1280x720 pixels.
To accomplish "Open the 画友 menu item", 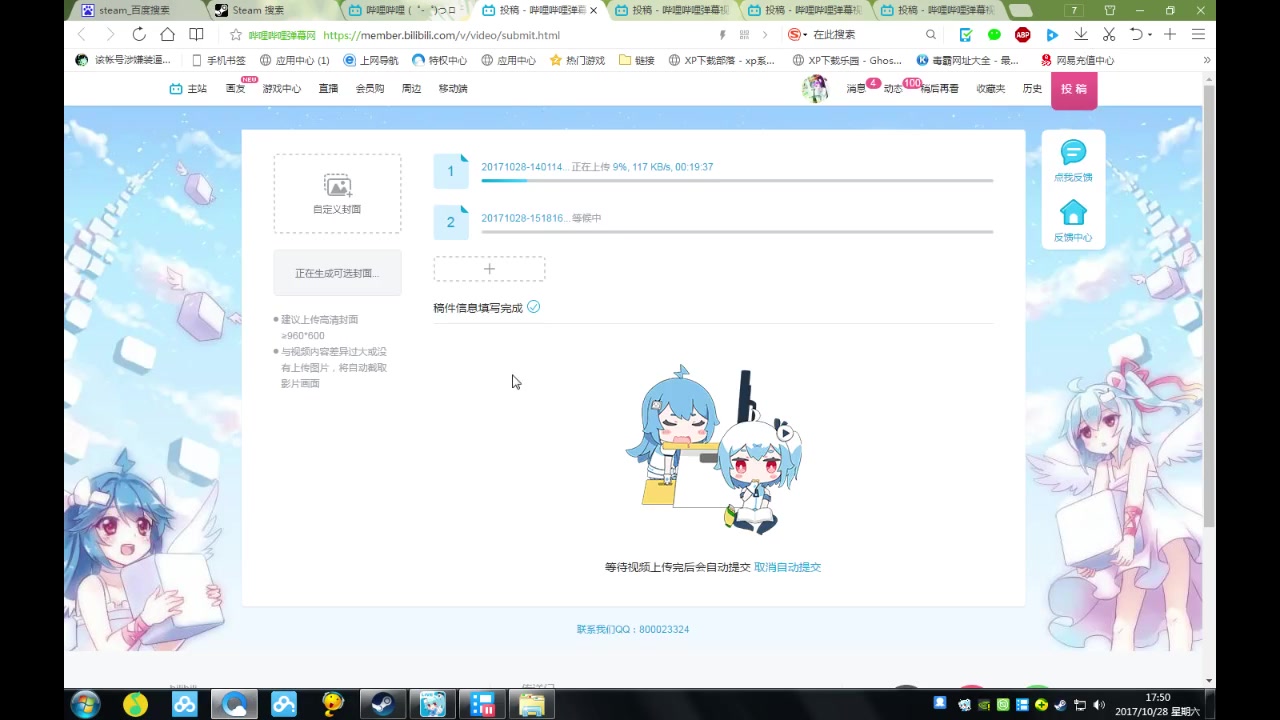I will click(235, 89).
